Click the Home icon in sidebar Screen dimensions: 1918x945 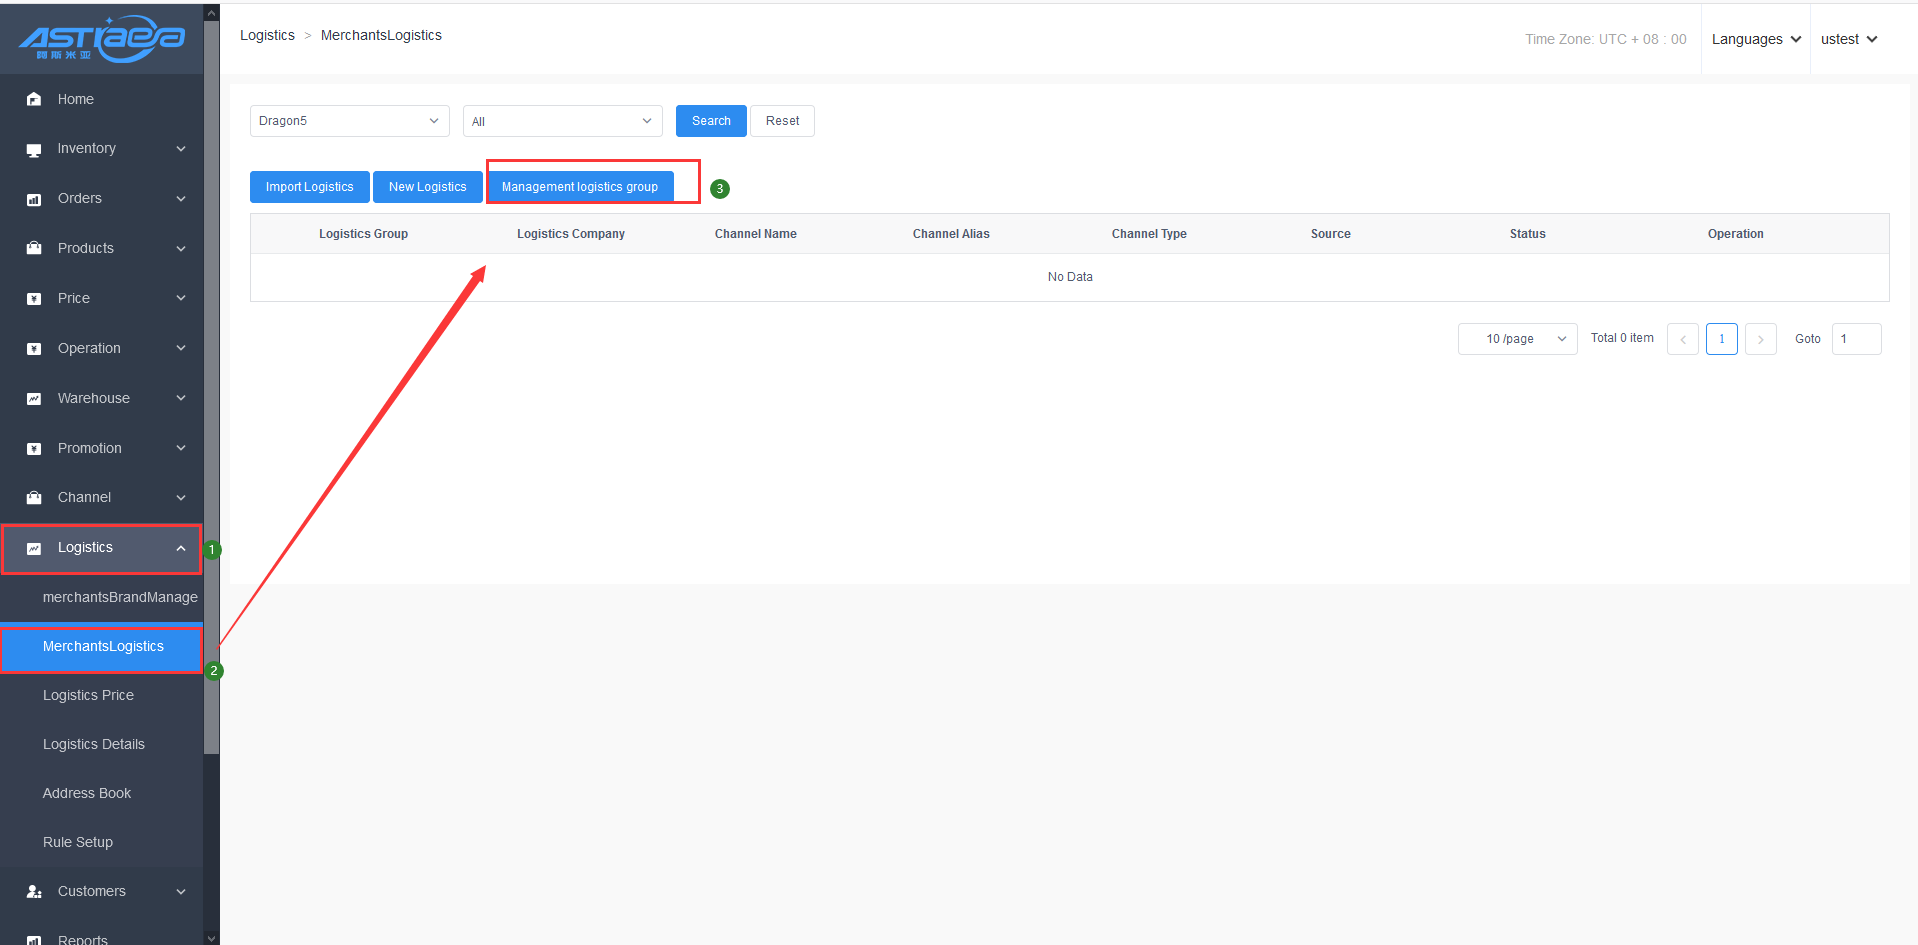pyautogui.click(x=34, y=99)
